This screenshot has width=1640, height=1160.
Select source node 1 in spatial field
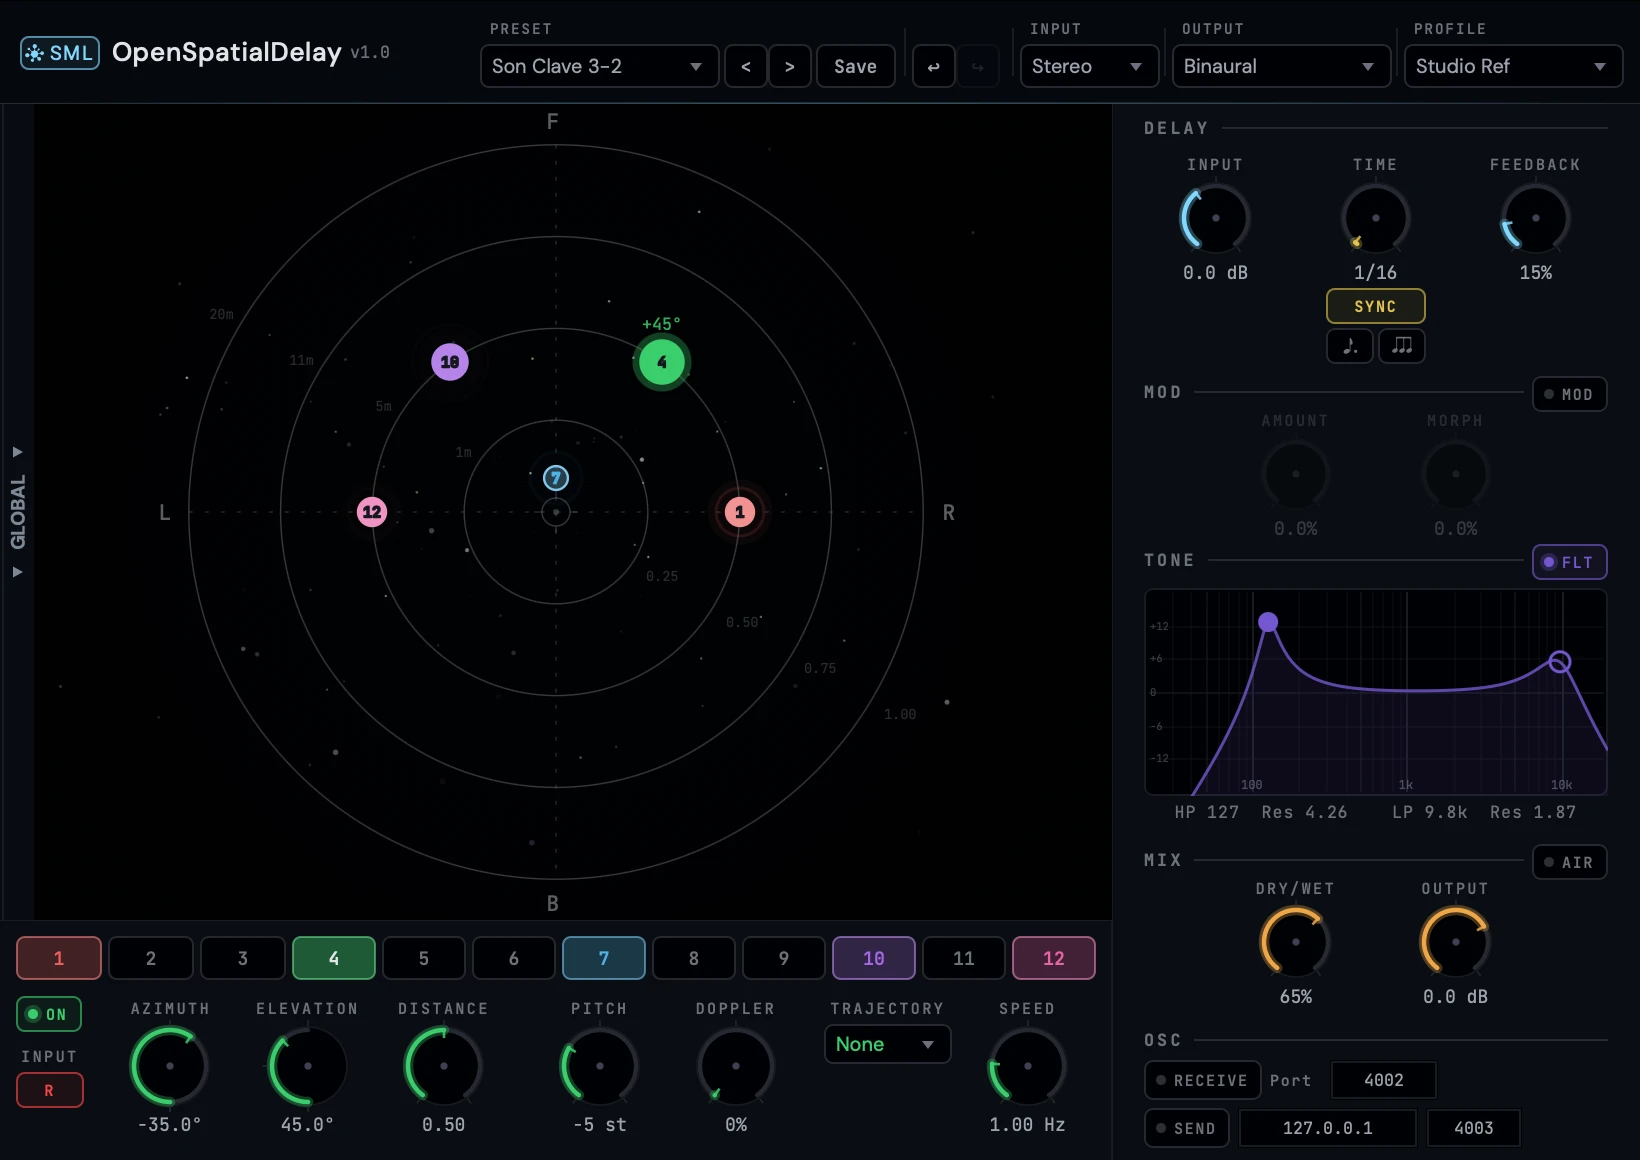pos(740,512)
